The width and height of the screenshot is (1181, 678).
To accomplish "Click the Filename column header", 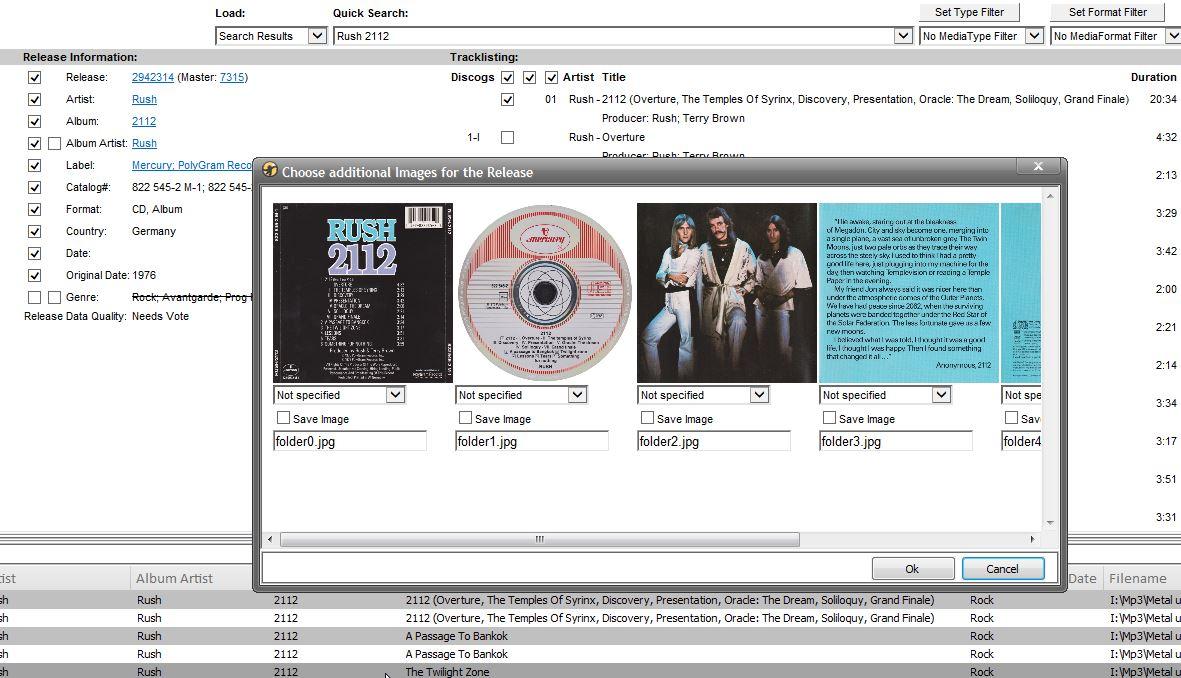I will click(1137, 578).
